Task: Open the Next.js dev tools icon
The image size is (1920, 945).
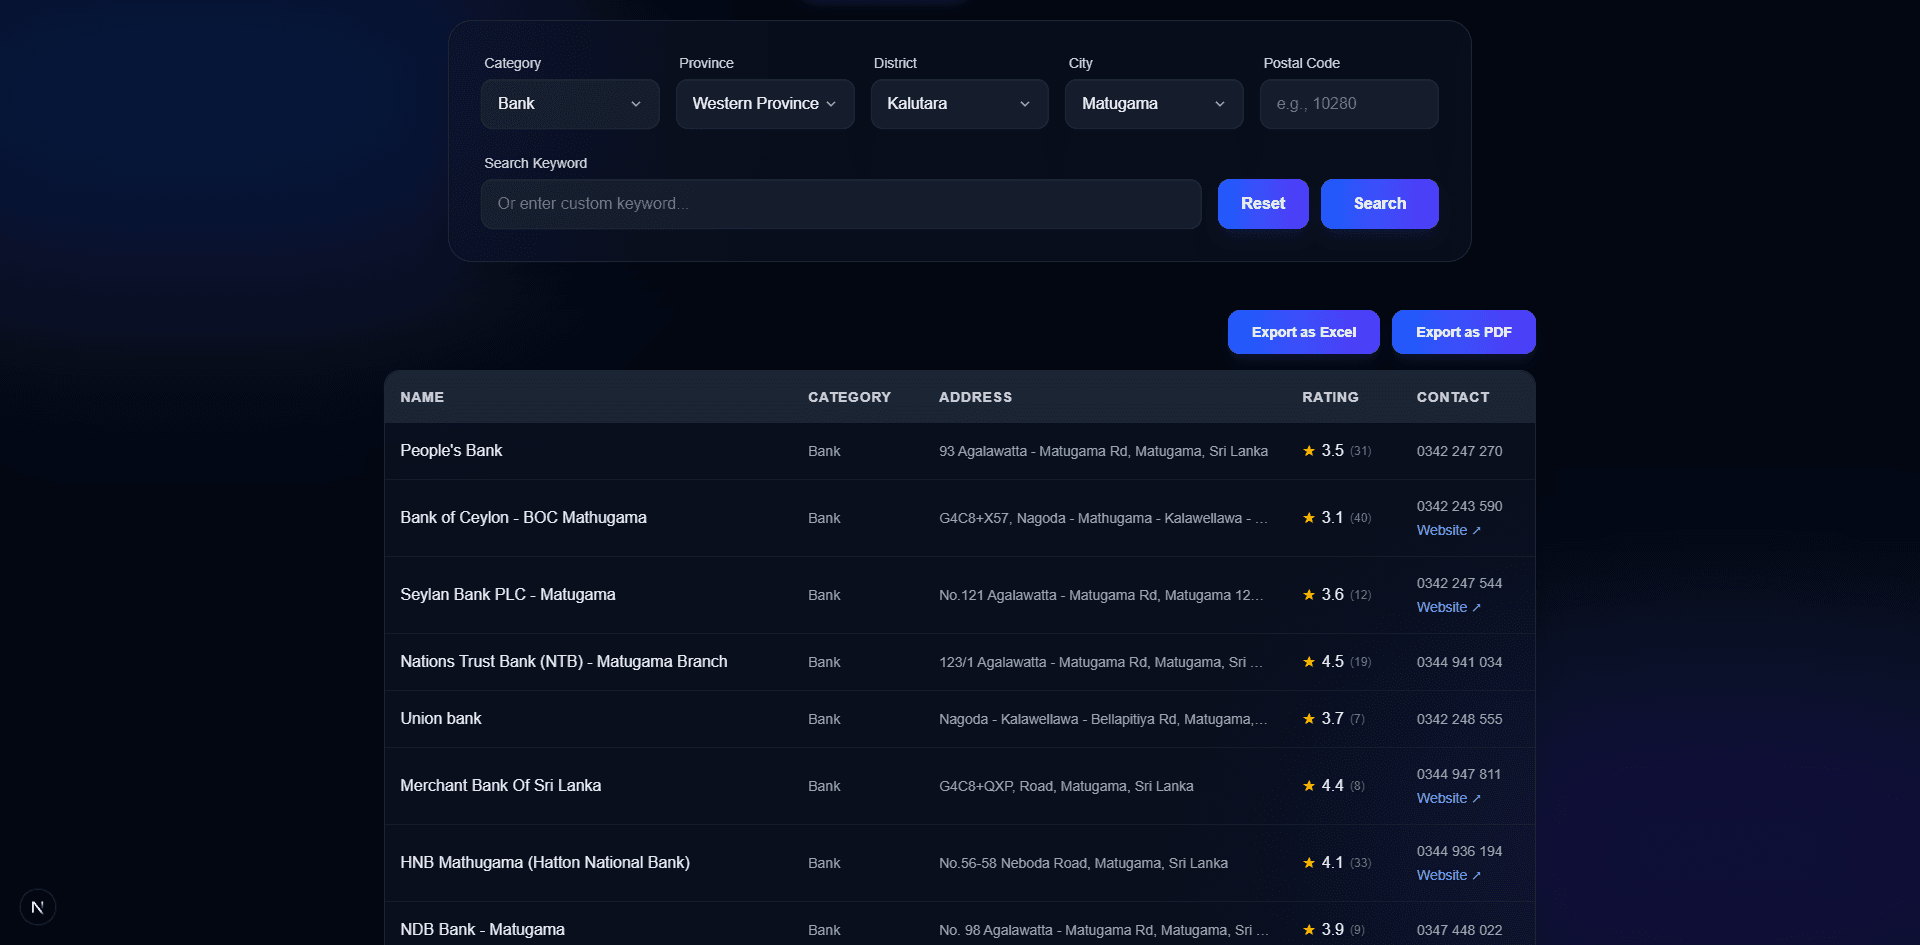Action: point(38,907)
